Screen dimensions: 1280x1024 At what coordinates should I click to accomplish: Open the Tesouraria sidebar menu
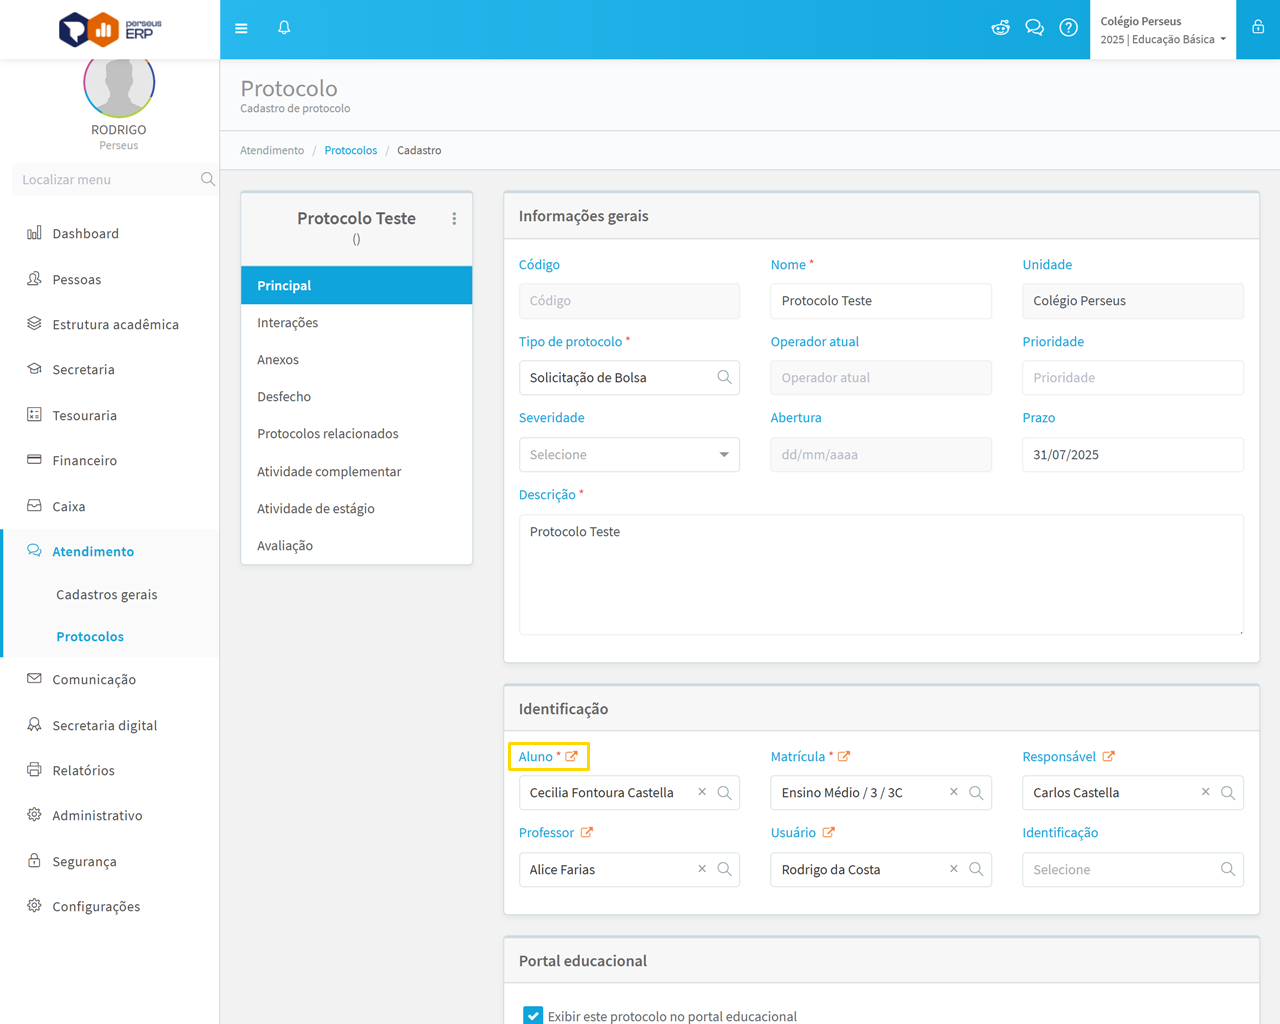tap(110, 415)
